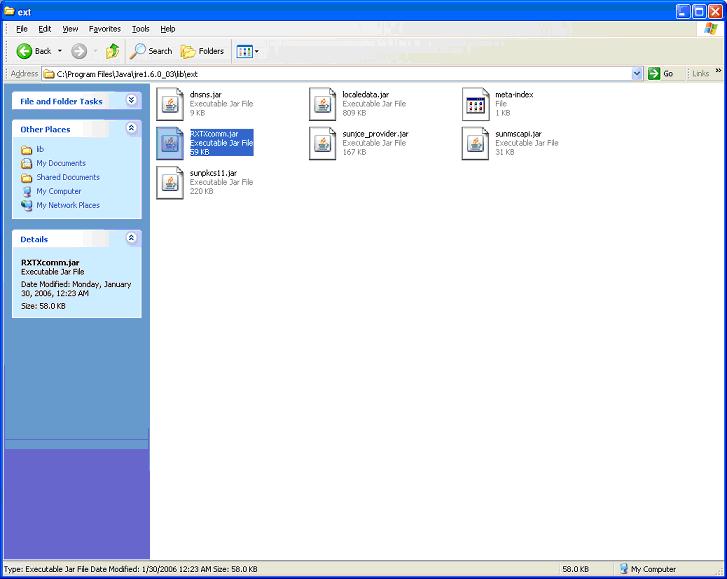Image resolution: width=727 pixels, height=579 pixels.
Task: Click the Address path input field
Action: click(x=342, y=74)
